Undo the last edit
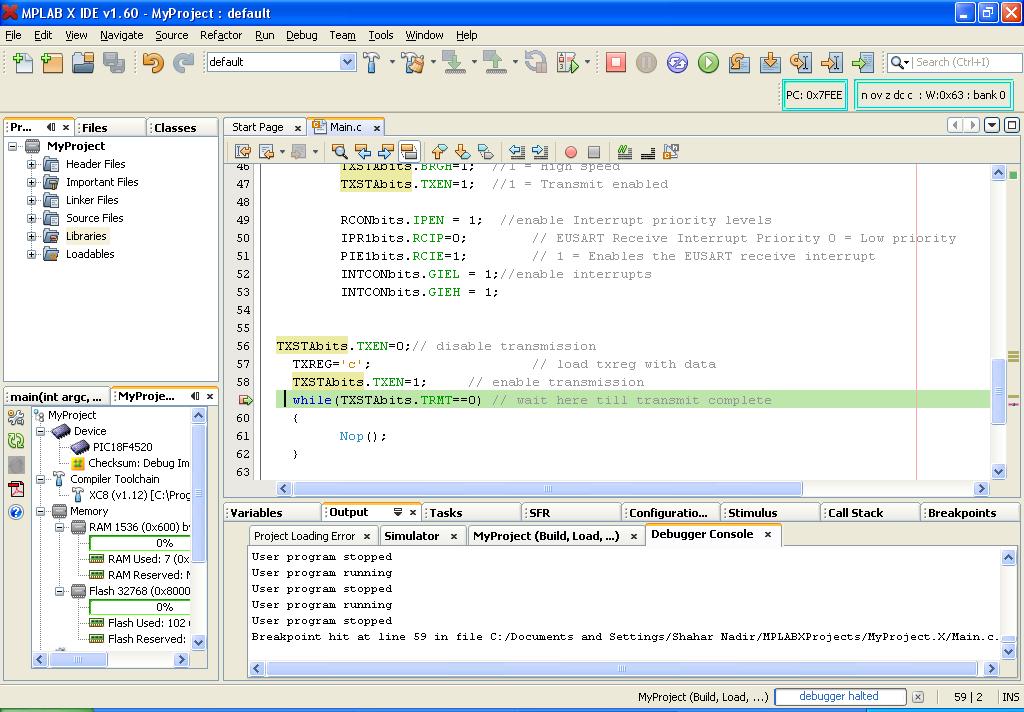The width and height of the screenshot is (1024, 712). [x=153, y=62]
